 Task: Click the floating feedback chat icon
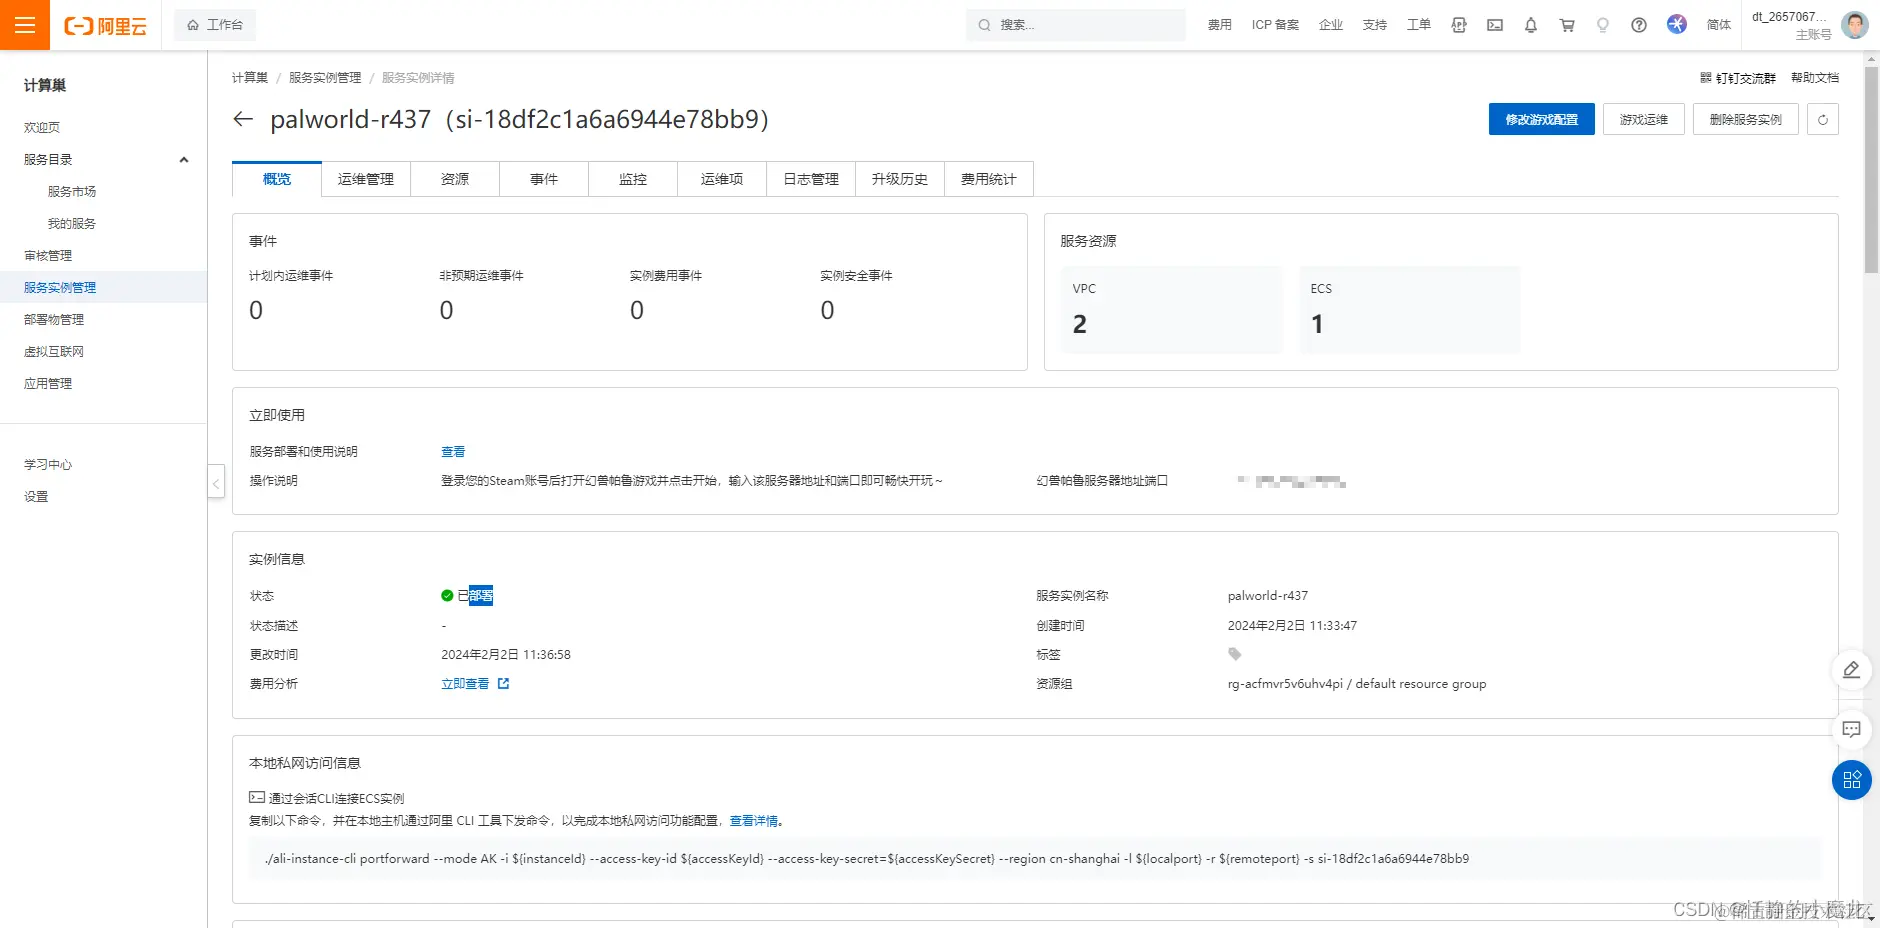tap(1852, 729)
